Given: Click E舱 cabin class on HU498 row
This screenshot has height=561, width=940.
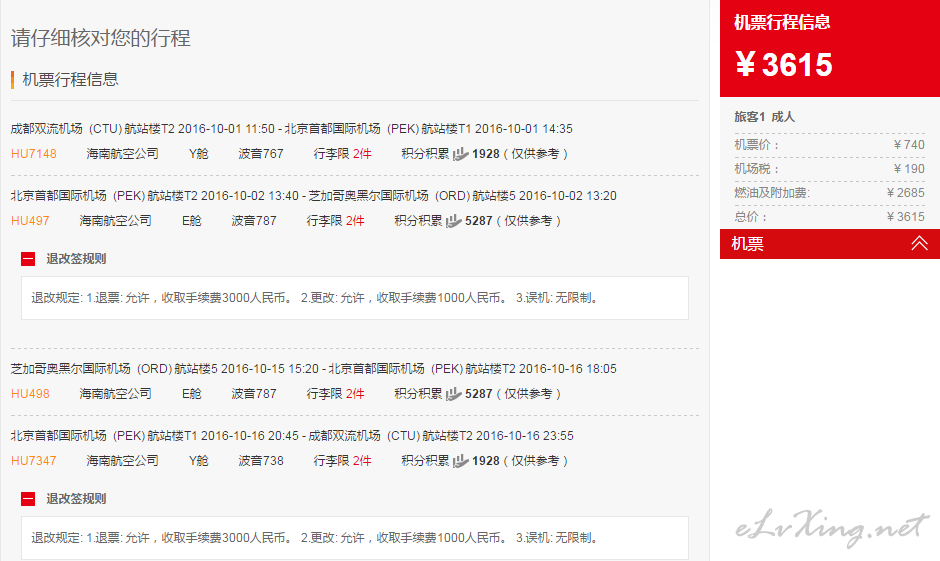Looking at the screenshot, I should tap(191, 394).
